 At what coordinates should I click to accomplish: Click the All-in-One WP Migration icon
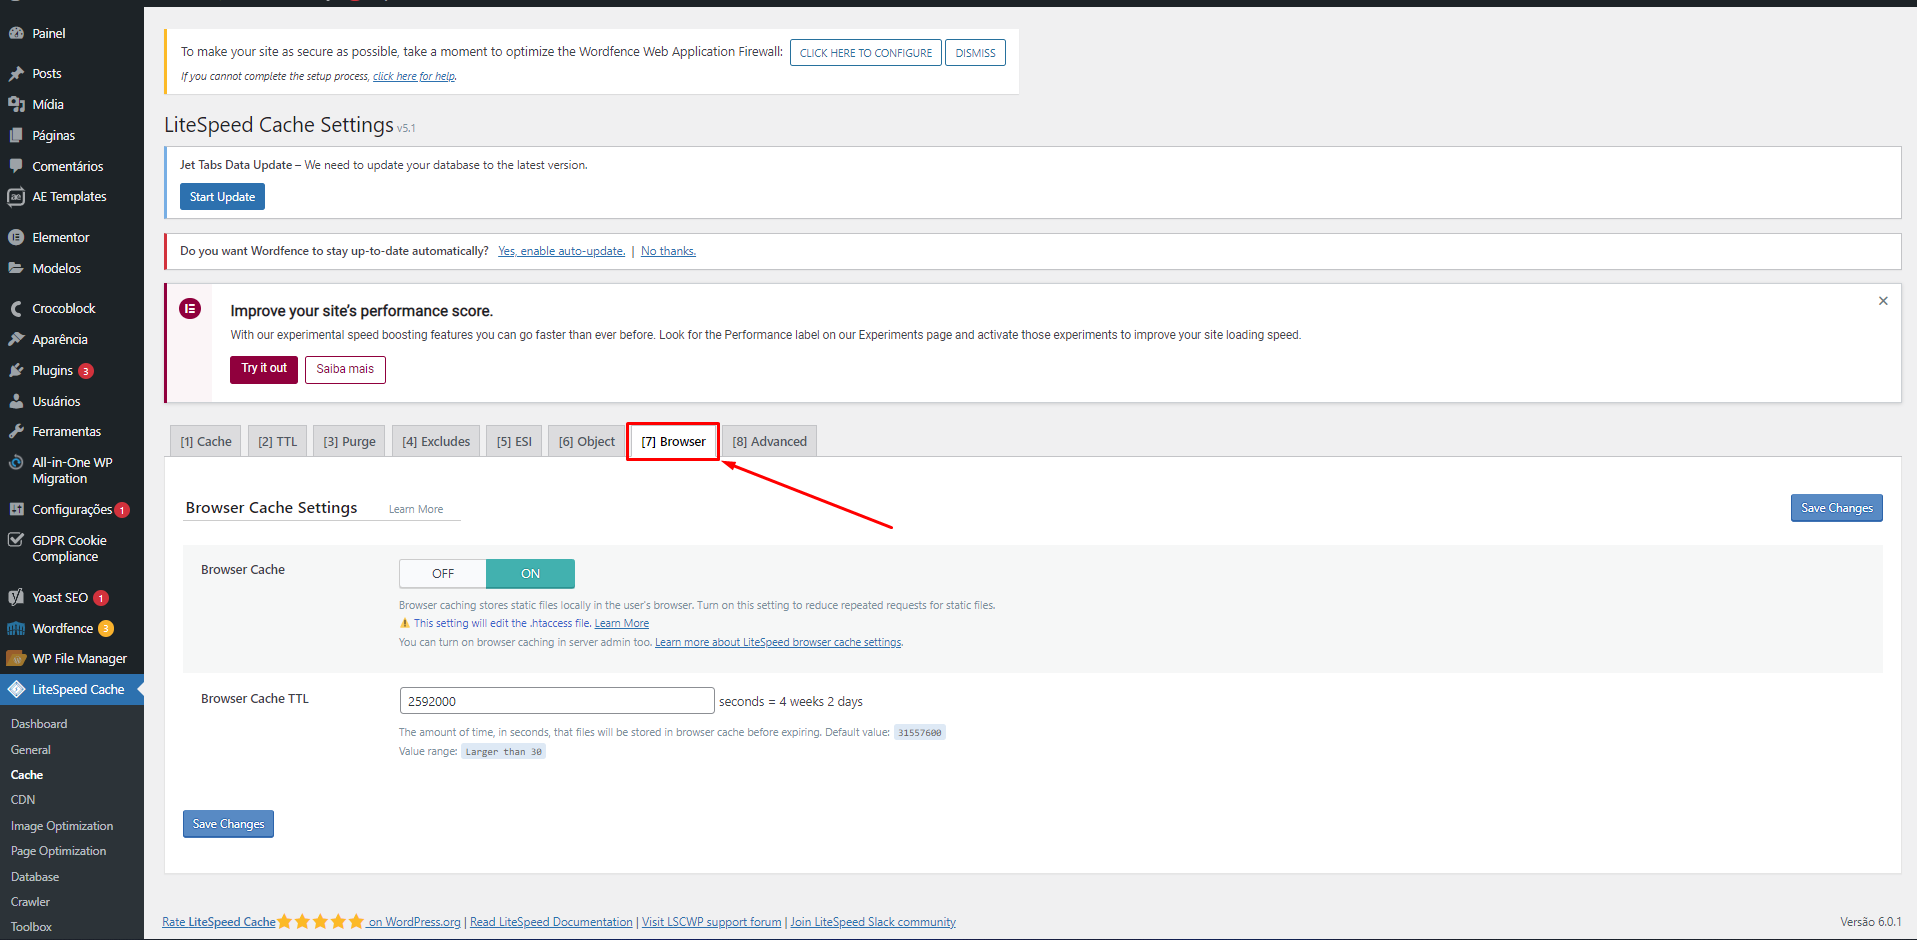tap(16, 462)
